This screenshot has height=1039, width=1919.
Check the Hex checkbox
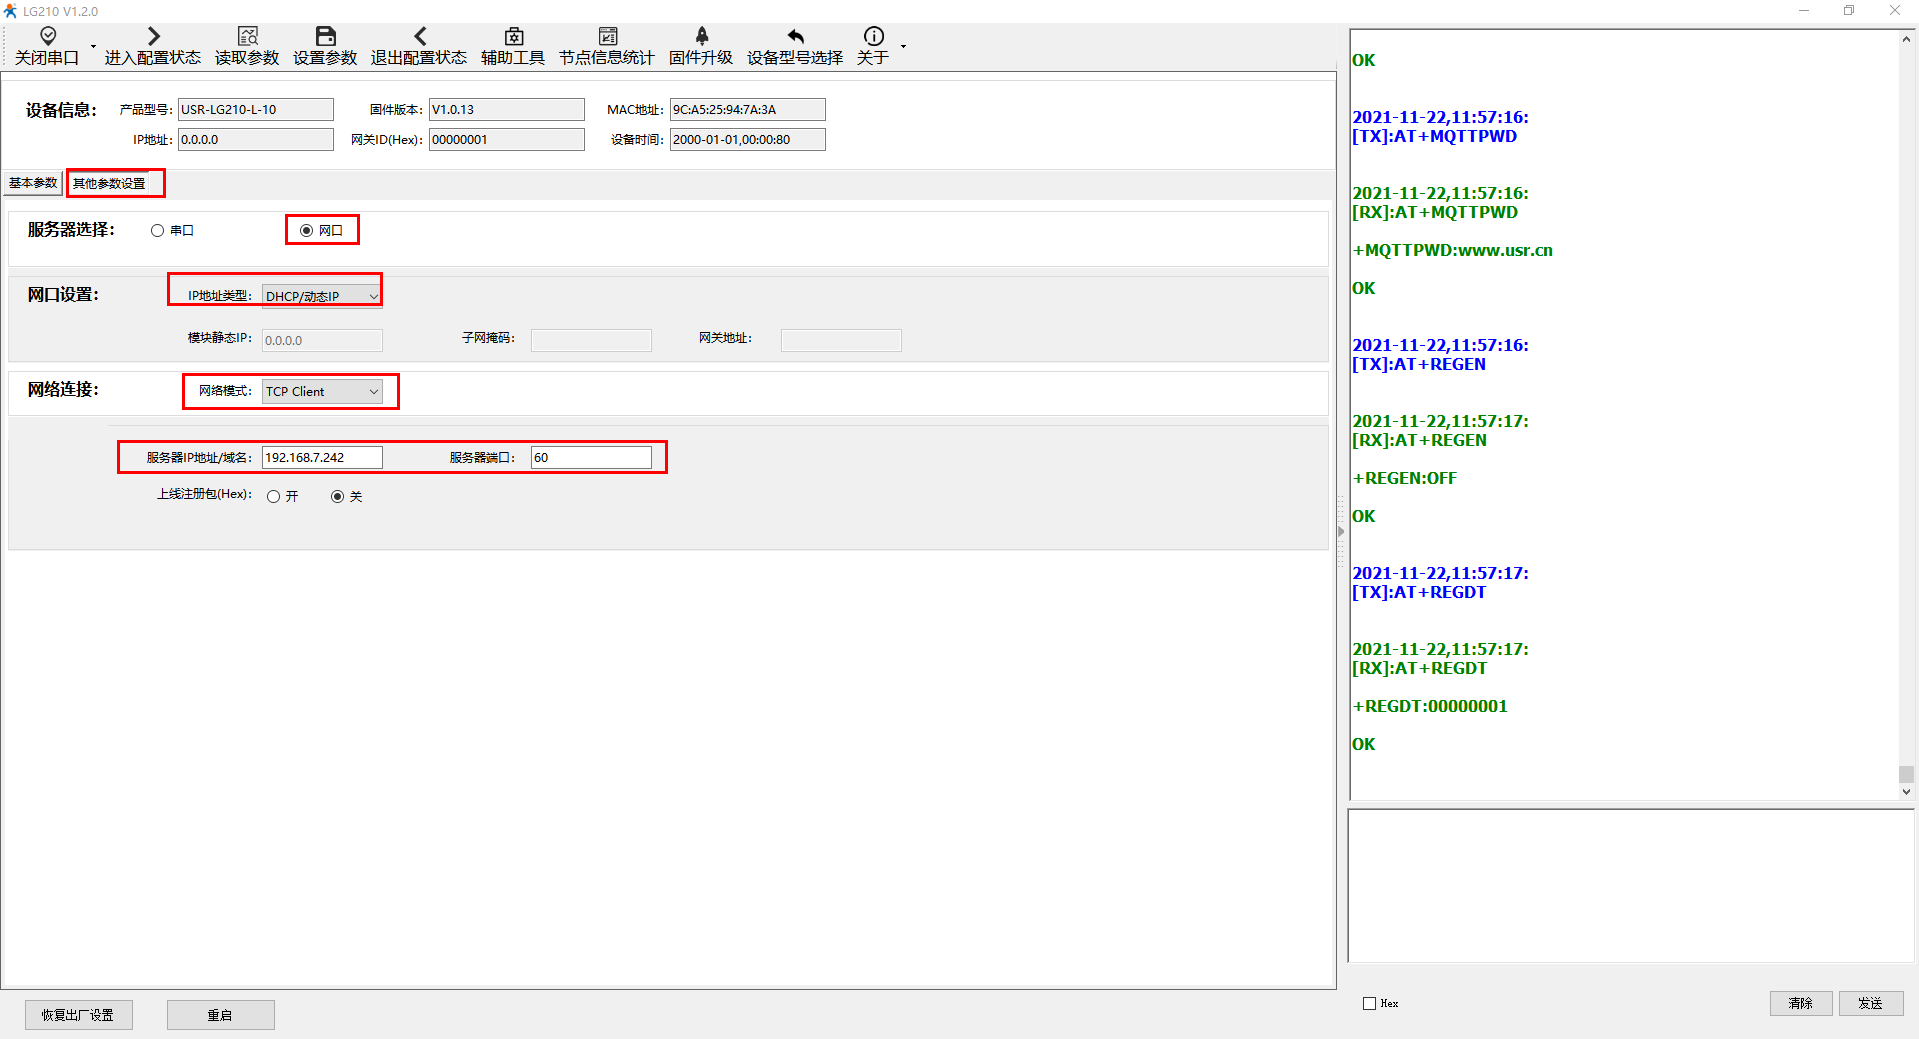click(1369, 1003)
